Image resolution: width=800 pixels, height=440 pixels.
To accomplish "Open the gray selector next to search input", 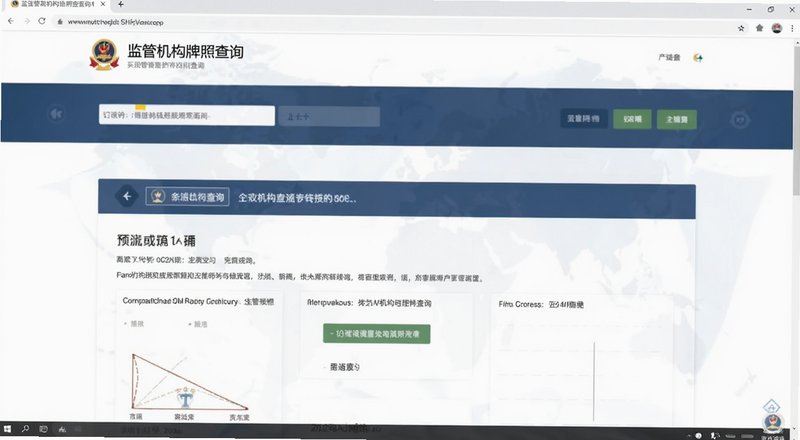I will click(329, 116).
